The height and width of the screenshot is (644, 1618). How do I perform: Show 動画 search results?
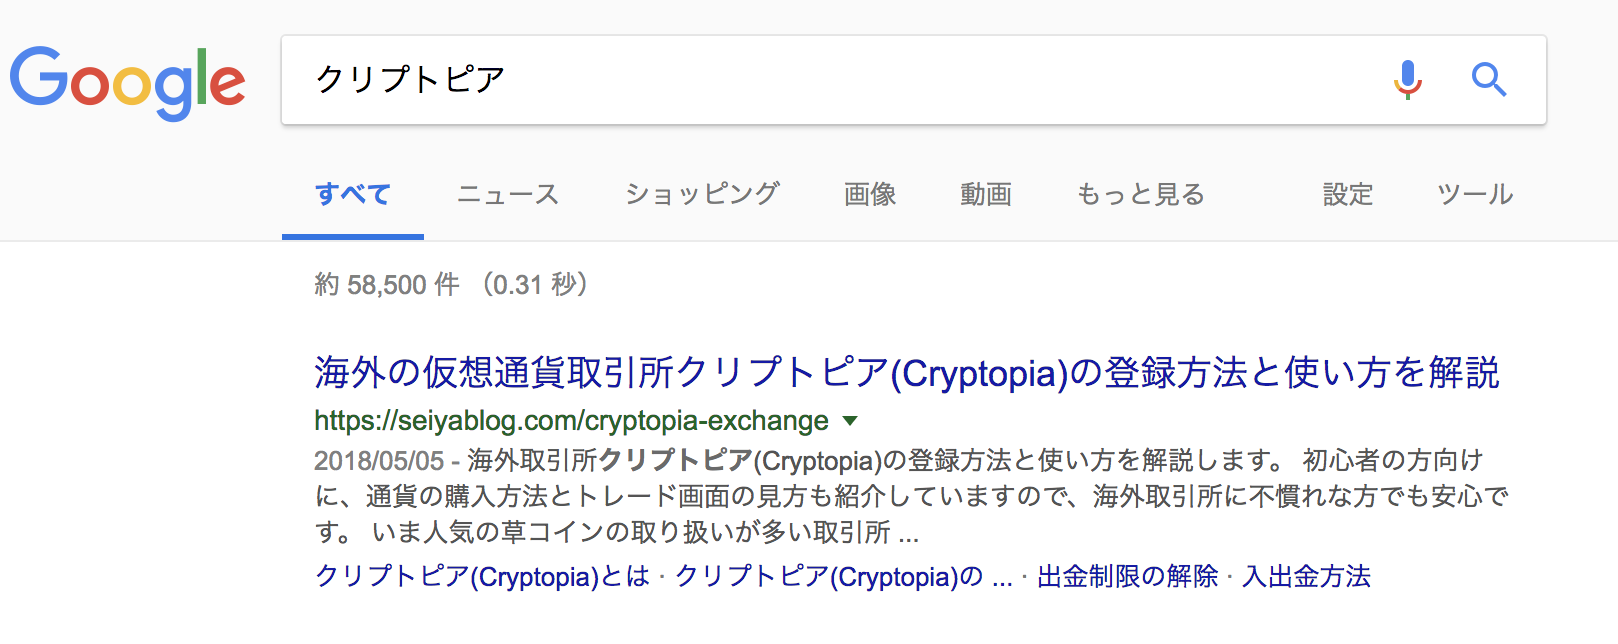tap(986, 194)
